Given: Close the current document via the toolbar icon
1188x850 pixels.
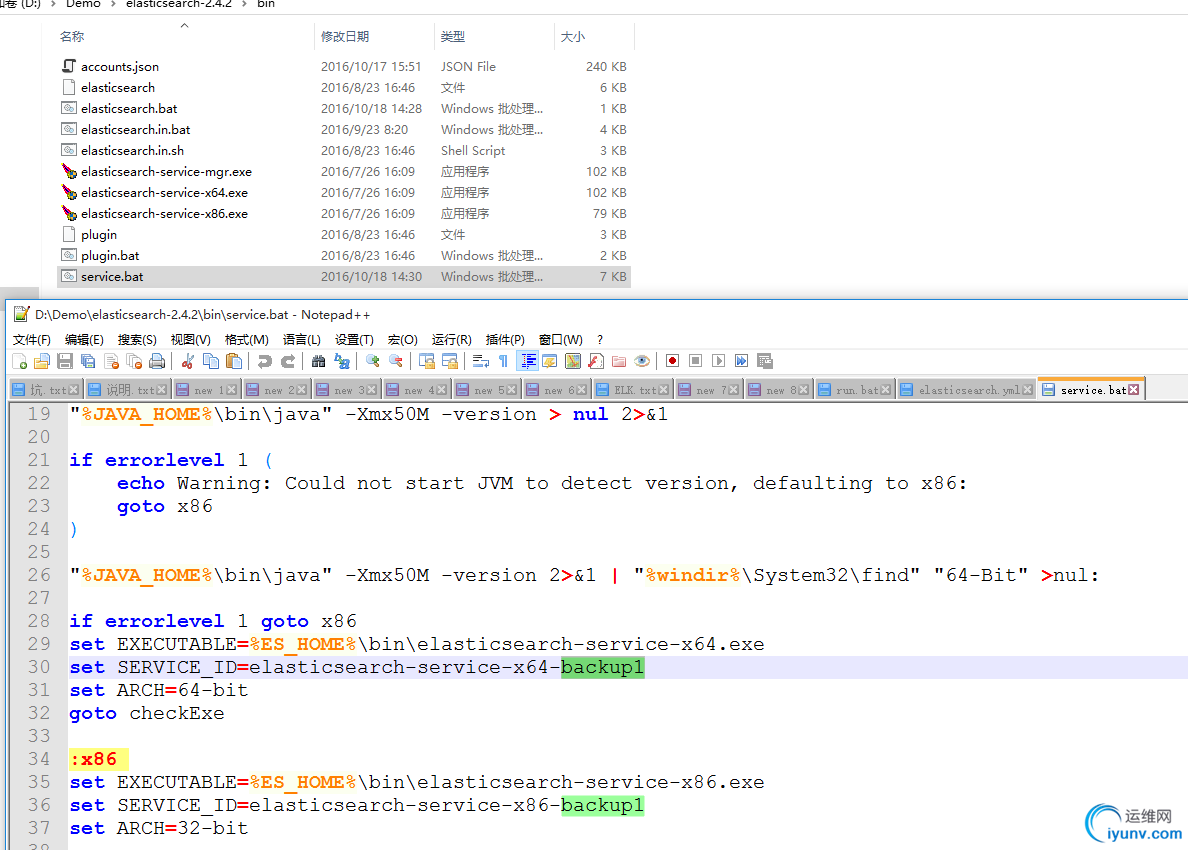Looking at the screenshot, I should pos(111,361).
